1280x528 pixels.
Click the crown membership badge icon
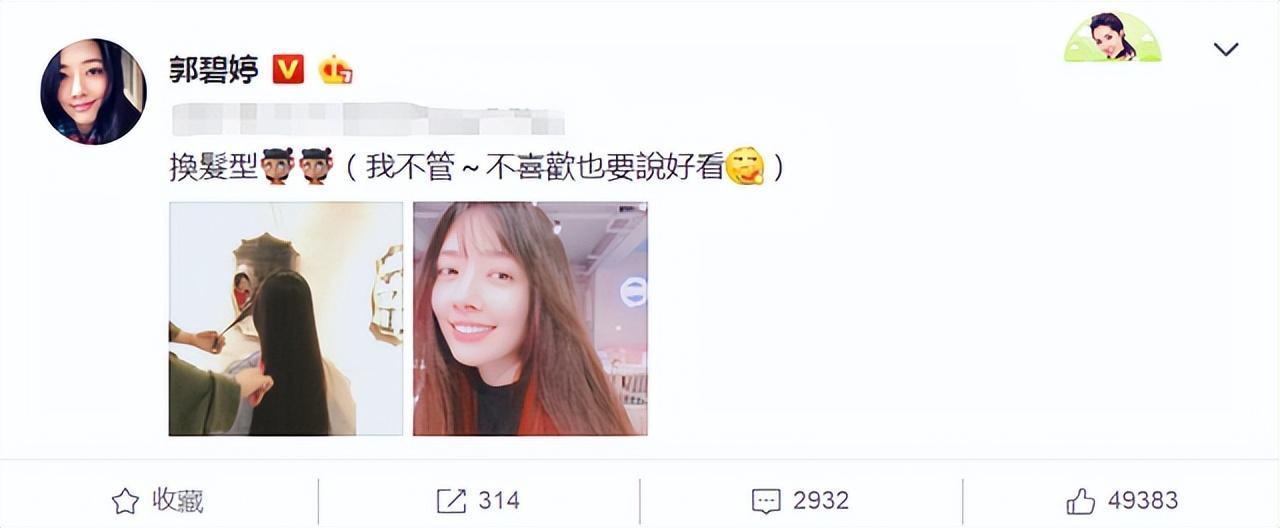pyautogui.click(x=335, y=69)
